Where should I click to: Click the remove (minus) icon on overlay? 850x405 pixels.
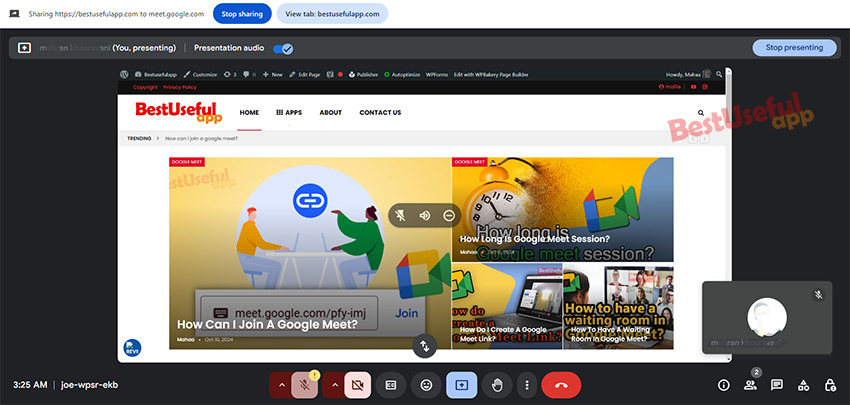tap(448, 216)
